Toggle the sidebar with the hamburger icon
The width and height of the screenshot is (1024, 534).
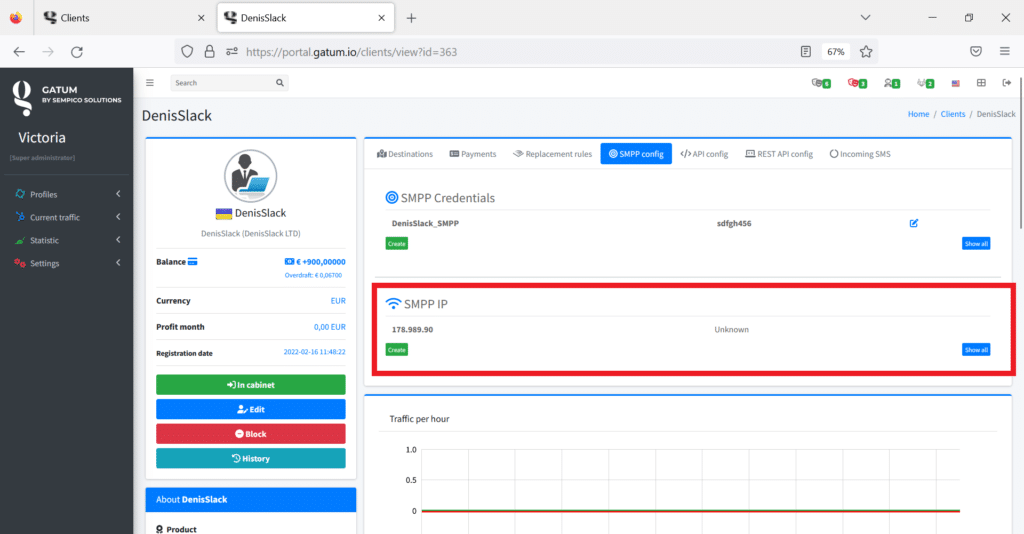pyautogui.click(x=150, y=83)
